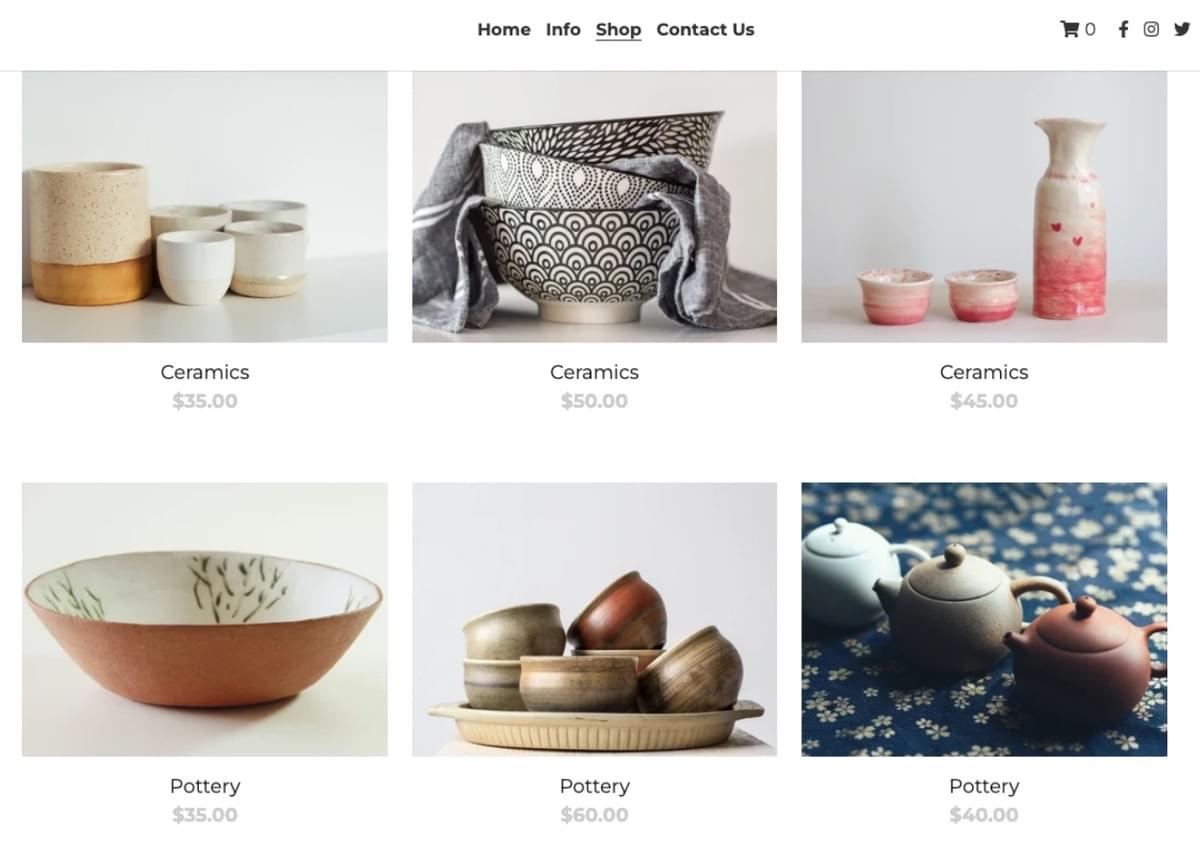Click the Ceramics title priced $45.00

(984, 372)
